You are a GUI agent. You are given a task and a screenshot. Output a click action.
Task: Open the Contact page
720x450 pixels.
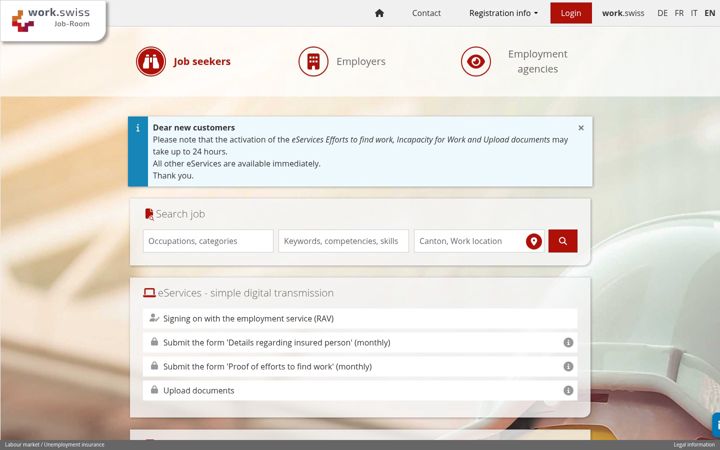426,13
